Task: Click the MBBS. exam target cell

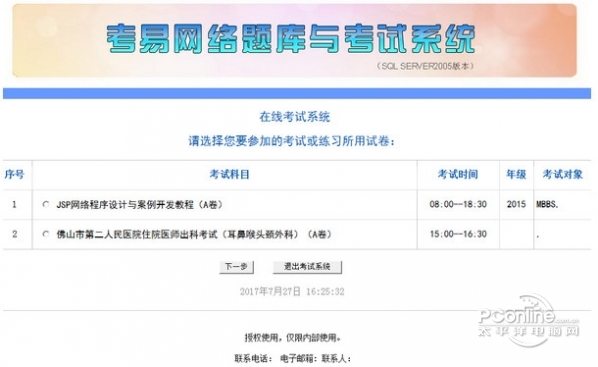Action: click(547, 204)
